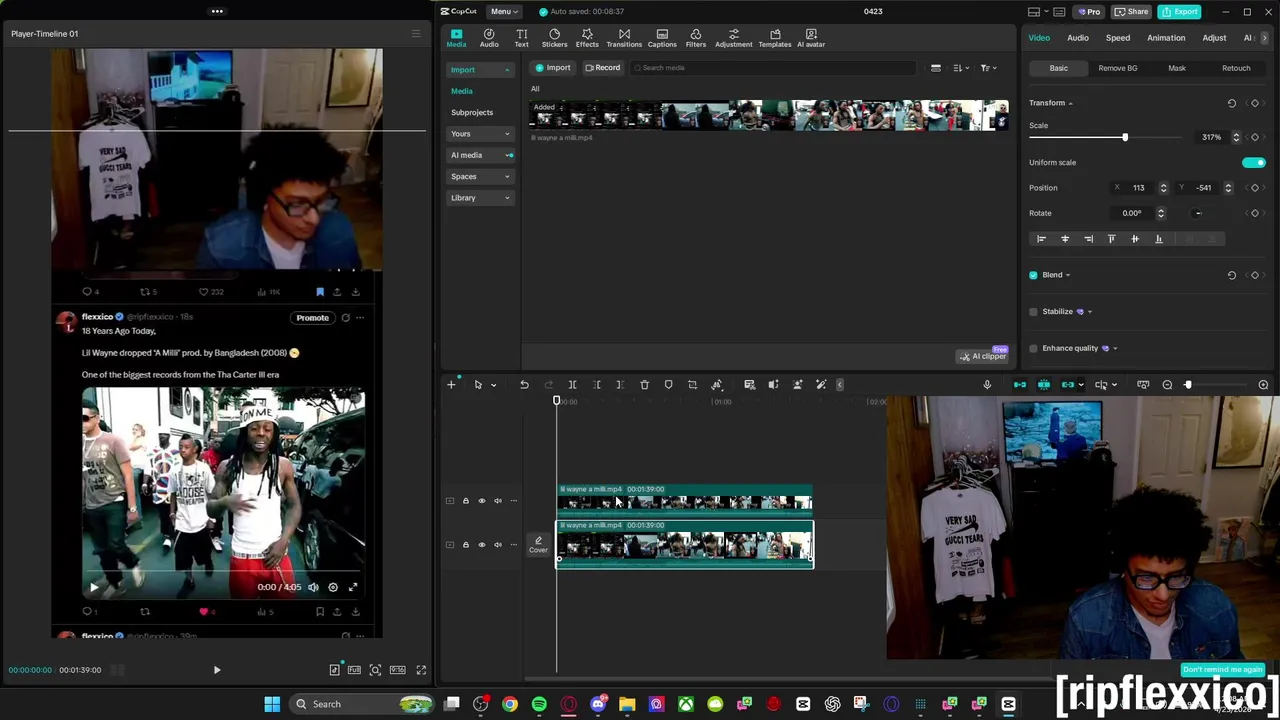The image size is (1280, 720).
Task: Click the Record button
Action: (x=603, y=68)
